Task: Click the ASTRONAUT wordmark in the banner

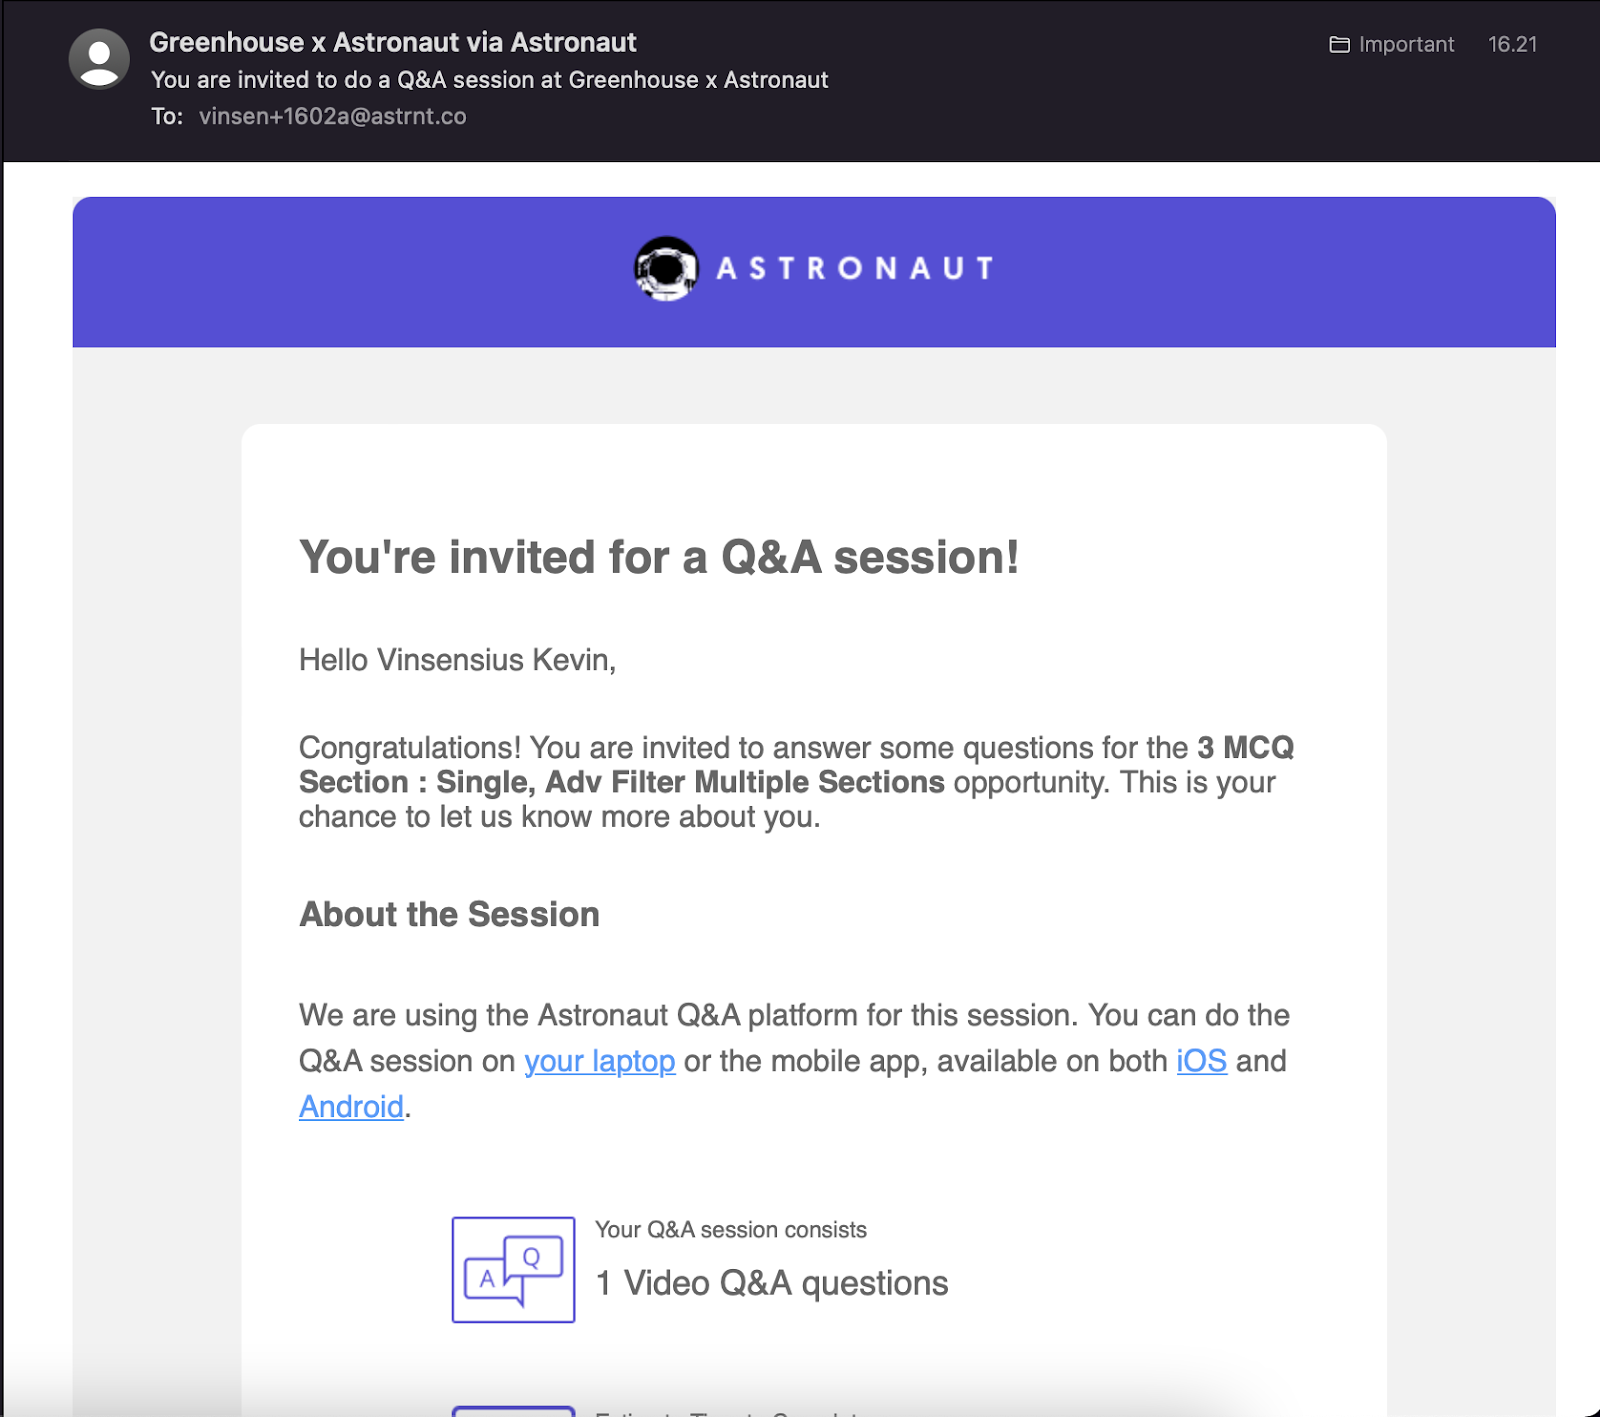Action: 855,269
